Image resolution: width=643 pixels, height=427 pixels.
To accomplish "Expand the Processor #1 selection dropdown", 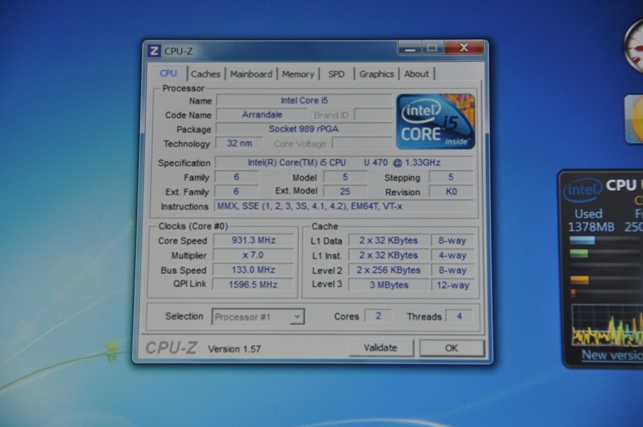I will (297, 317).
